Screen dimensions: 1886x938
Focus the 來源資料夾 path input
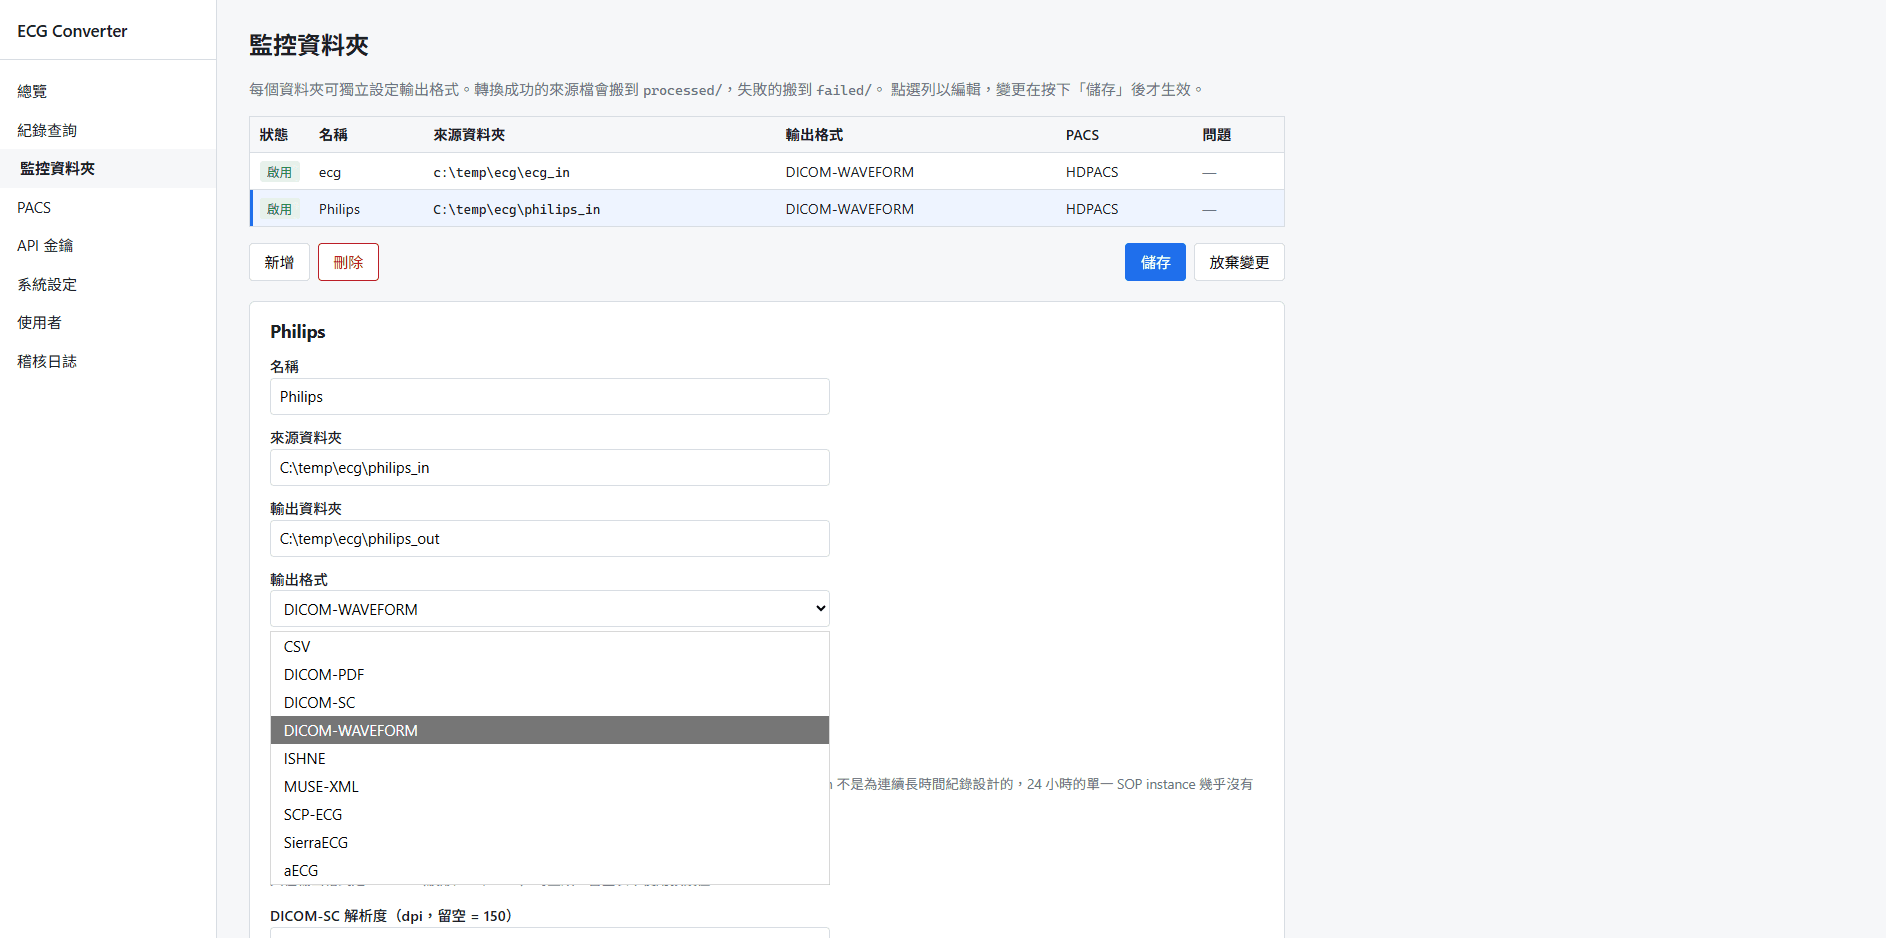coord(550,468)
